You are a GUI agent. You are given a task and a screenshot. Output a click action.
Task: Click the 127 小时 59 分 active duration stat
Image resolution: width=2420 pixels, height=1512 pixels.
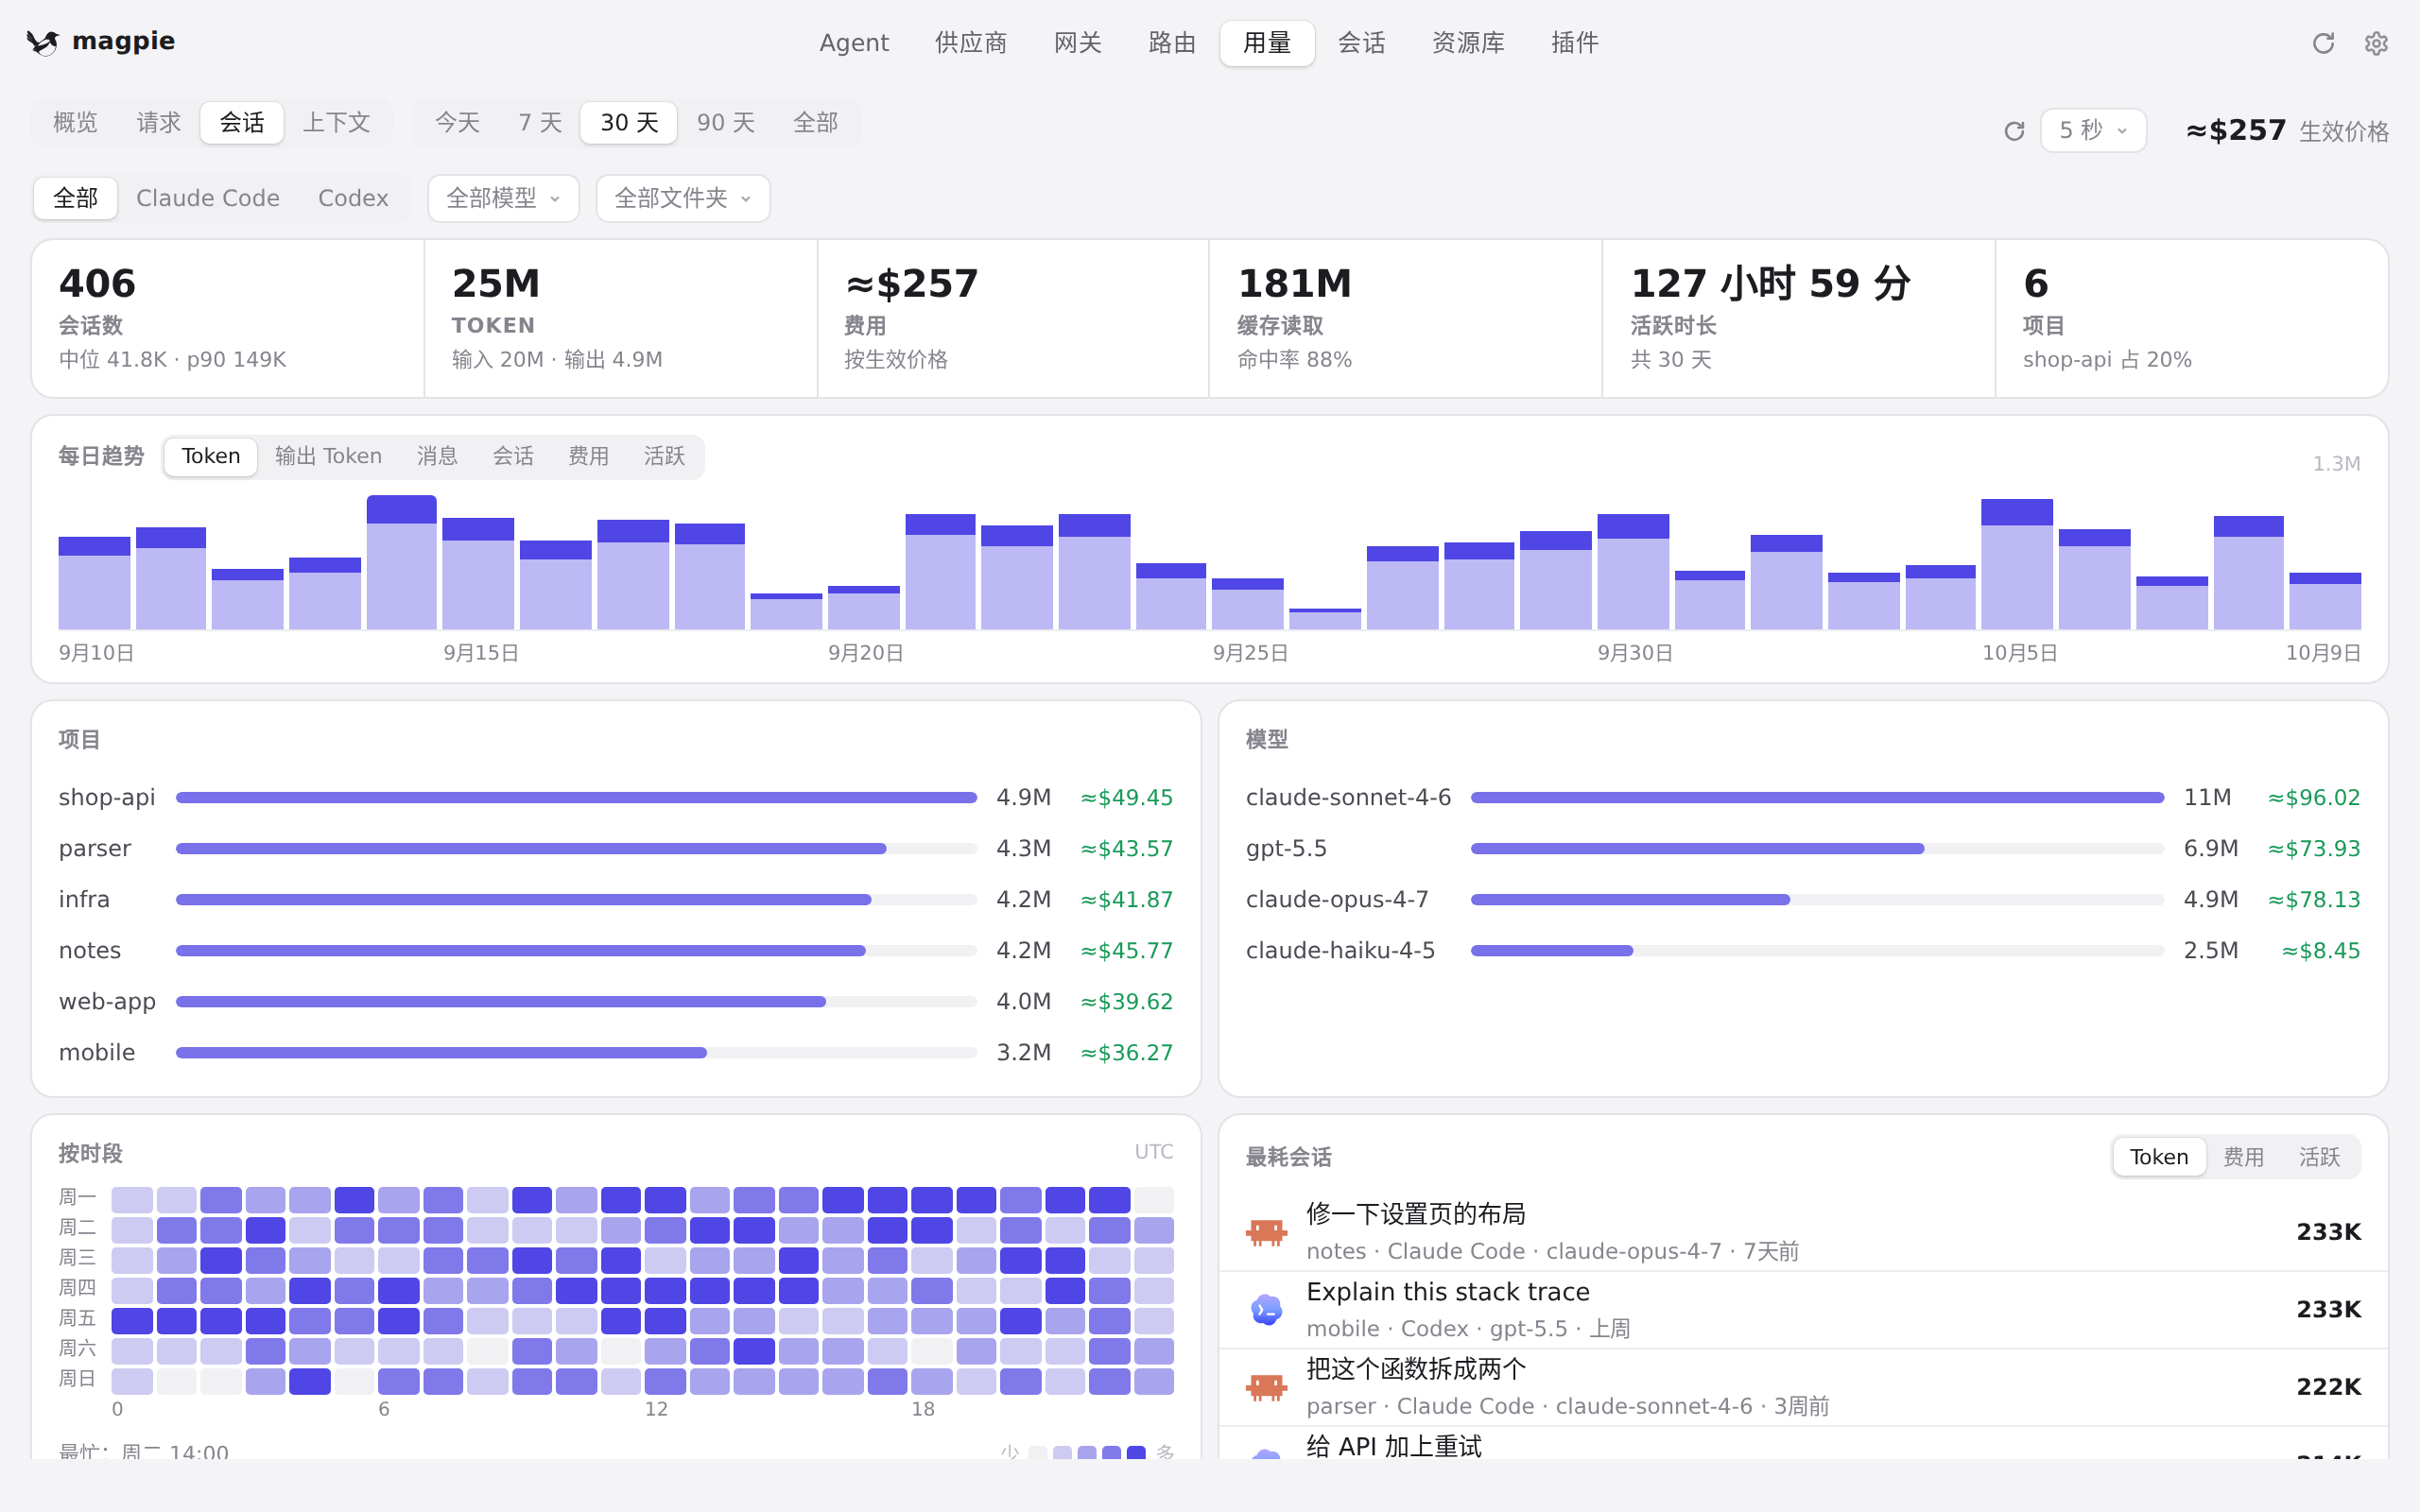pos(1798,318)
